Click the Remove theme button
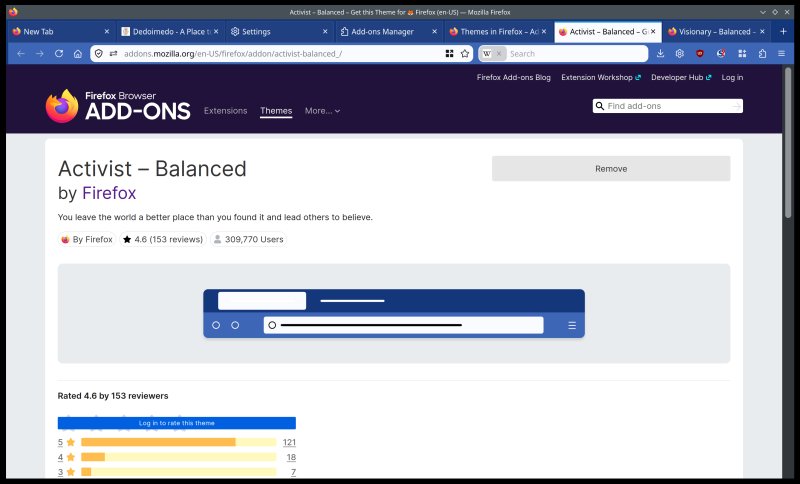The height and width of the screenshot is (484, 800). pos(611,169)
